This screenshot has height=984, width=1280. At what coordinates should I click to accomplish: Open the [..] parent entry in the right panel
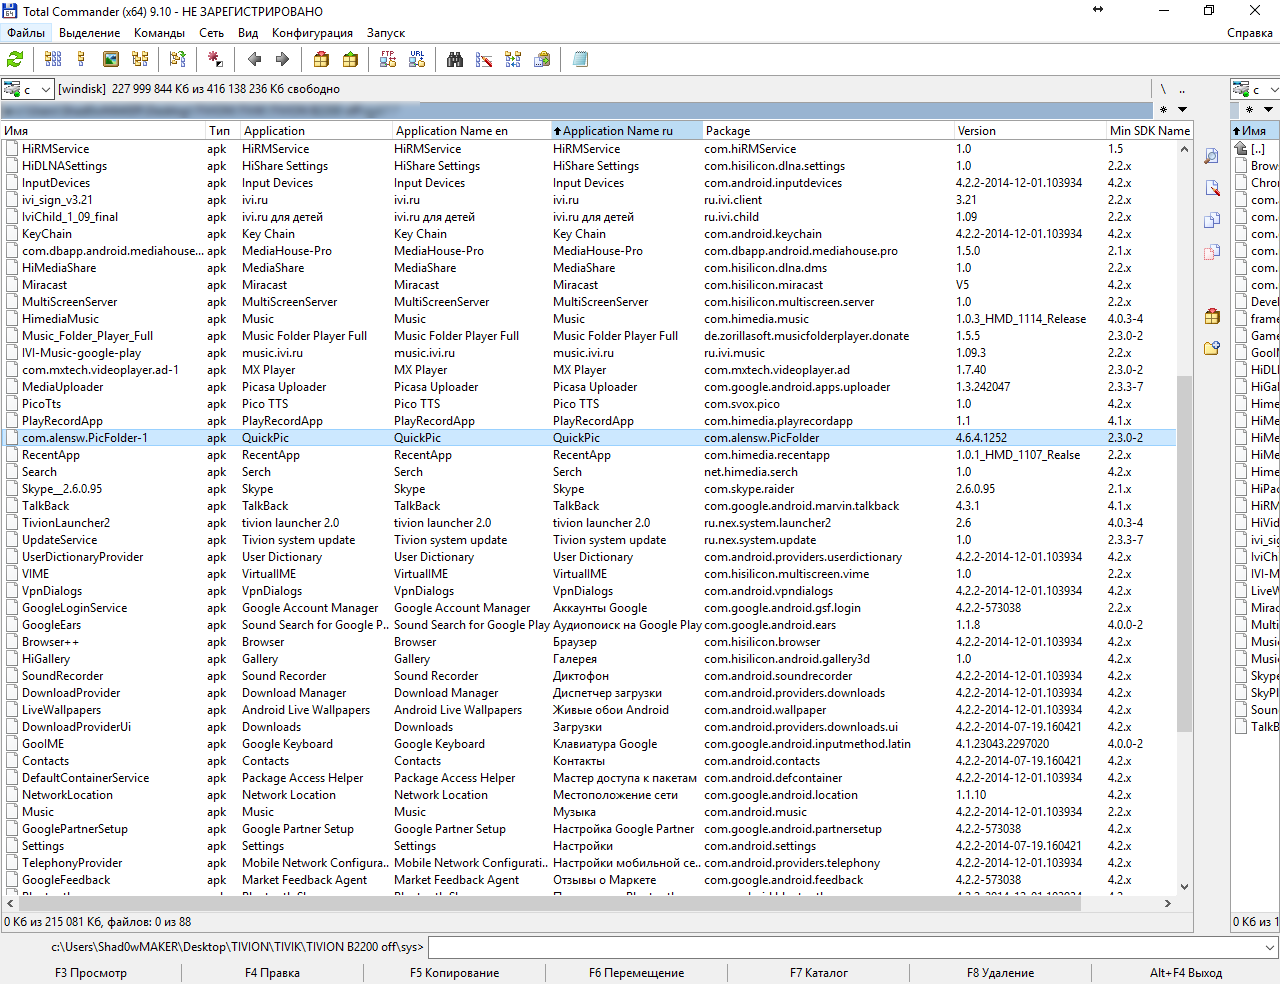coord(1257,149)
